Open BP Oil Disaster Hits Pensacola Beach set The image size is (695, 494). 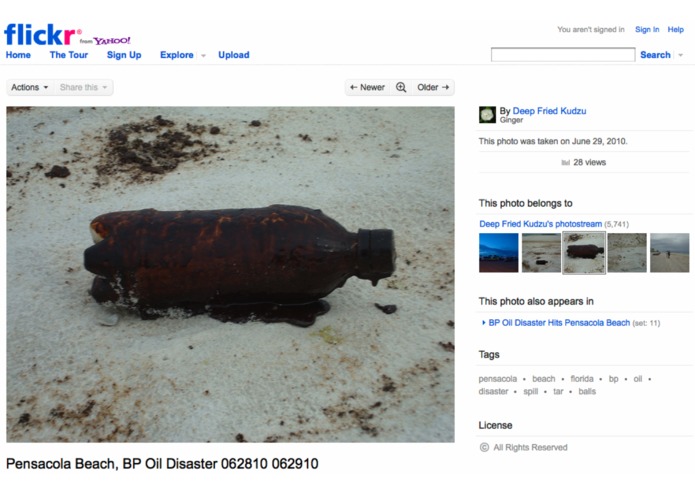pyautogui.click(x=559, y=323)
